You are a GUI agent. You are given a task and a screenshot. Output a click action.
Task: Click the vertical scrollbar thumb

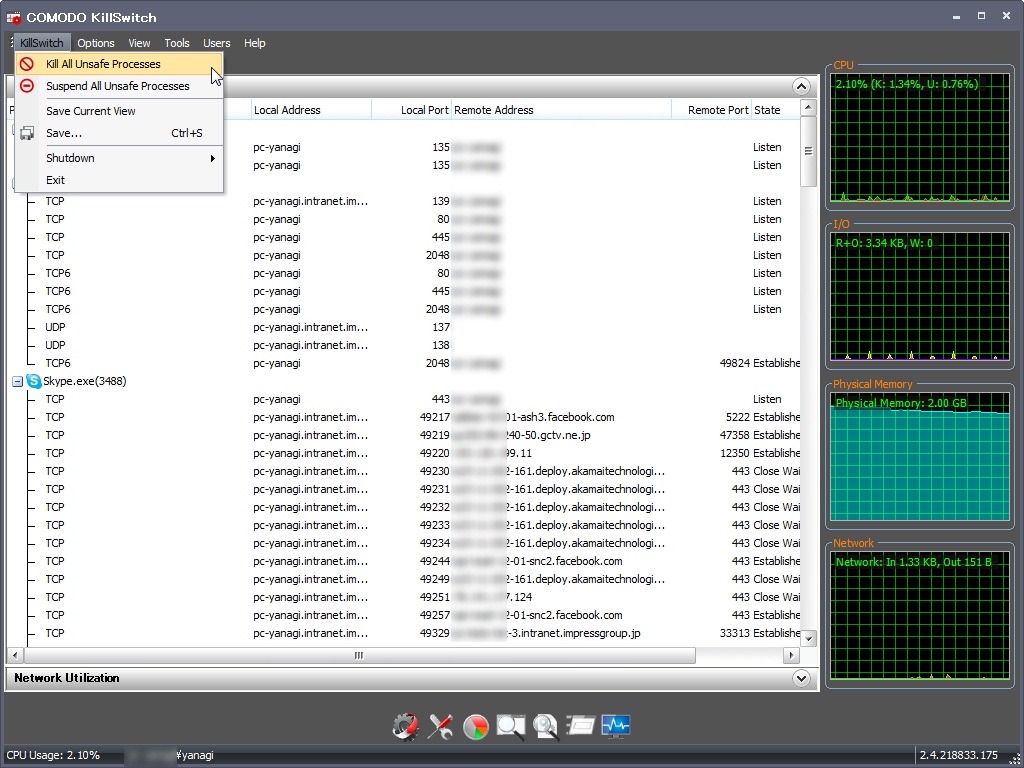[x=808, y=151]
